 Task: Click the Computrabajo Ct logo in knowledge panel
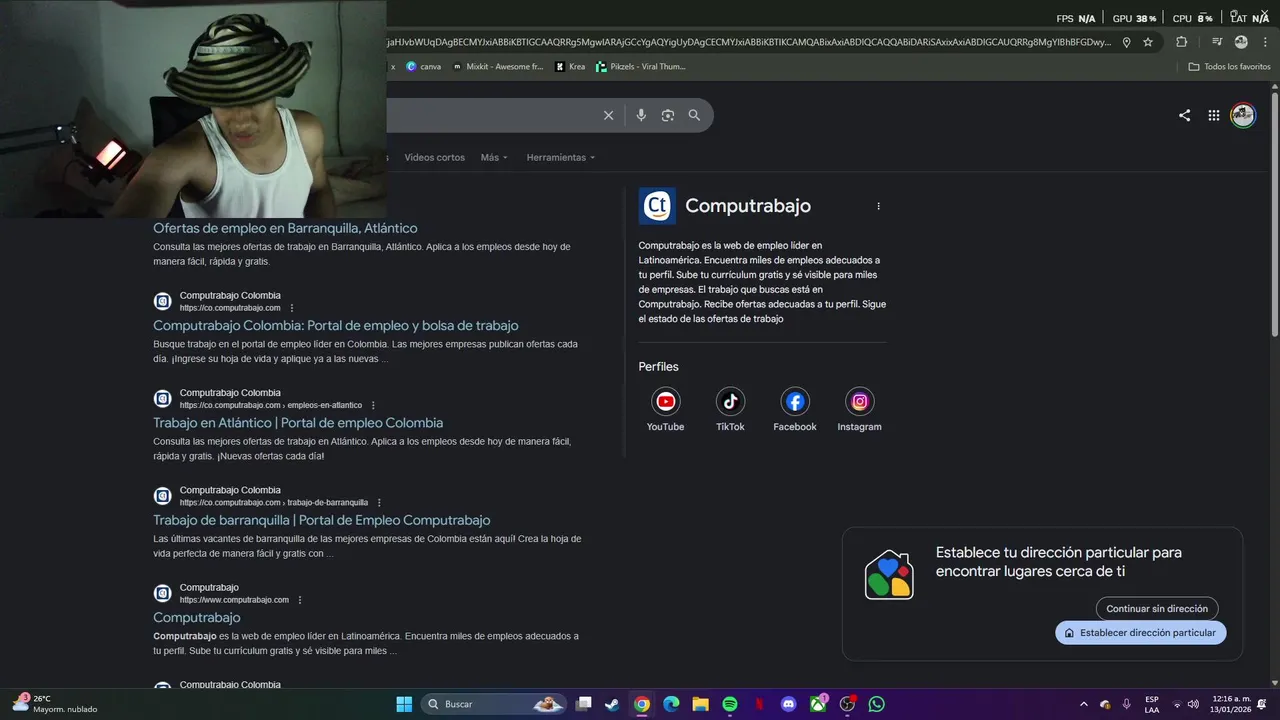coord(657,206)
